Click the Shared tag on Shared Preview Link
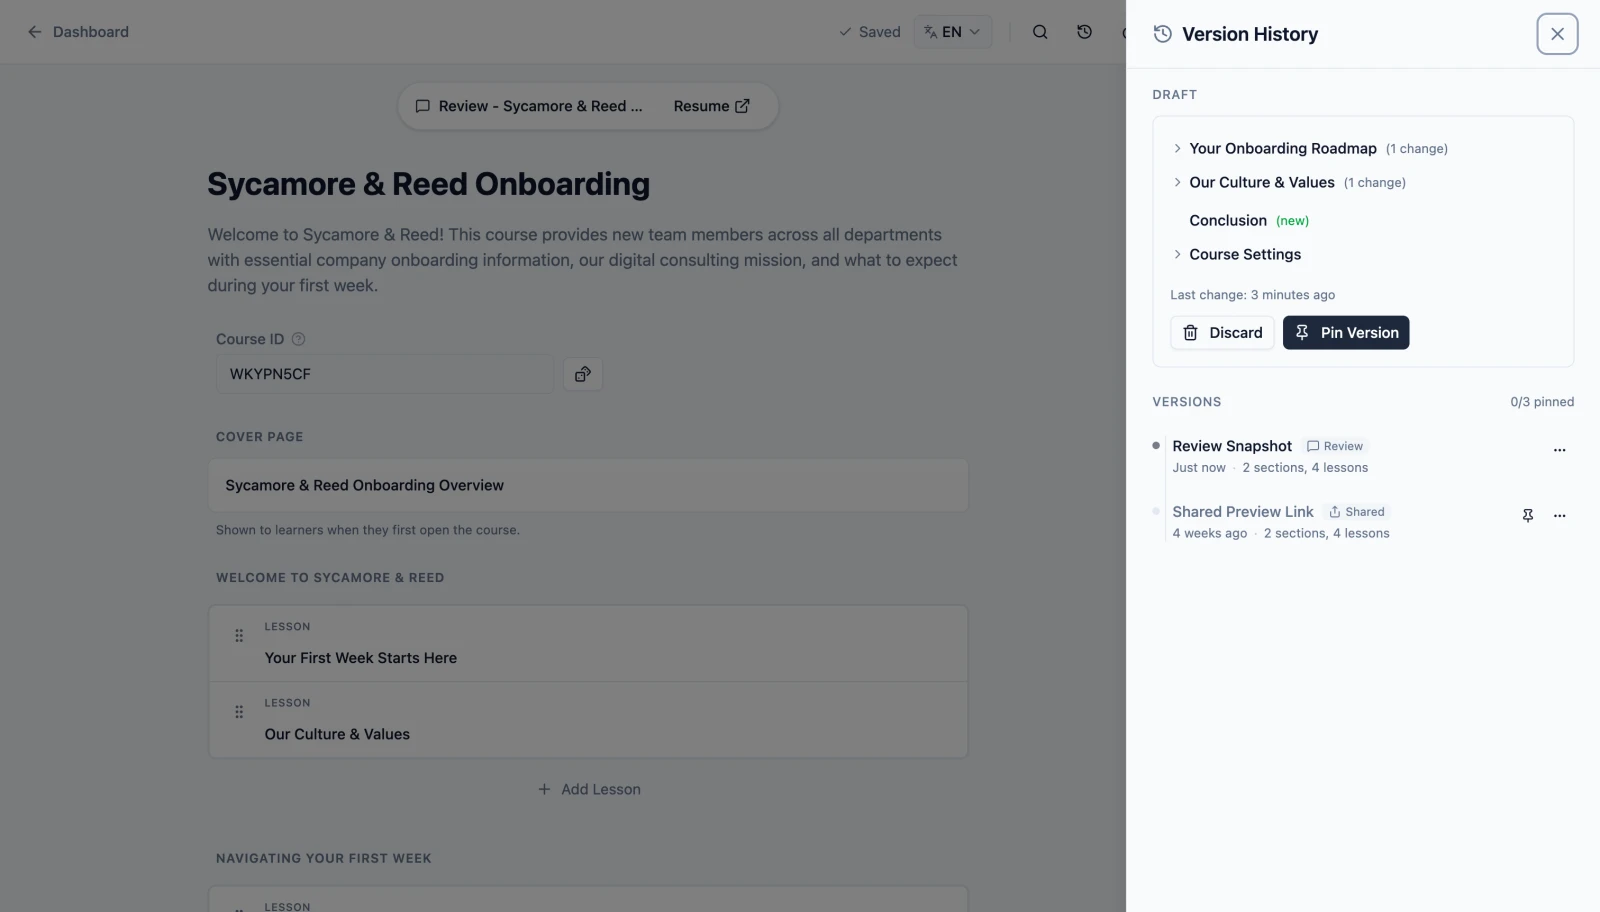This screenshot has height=912, width=1600. 1357,511
